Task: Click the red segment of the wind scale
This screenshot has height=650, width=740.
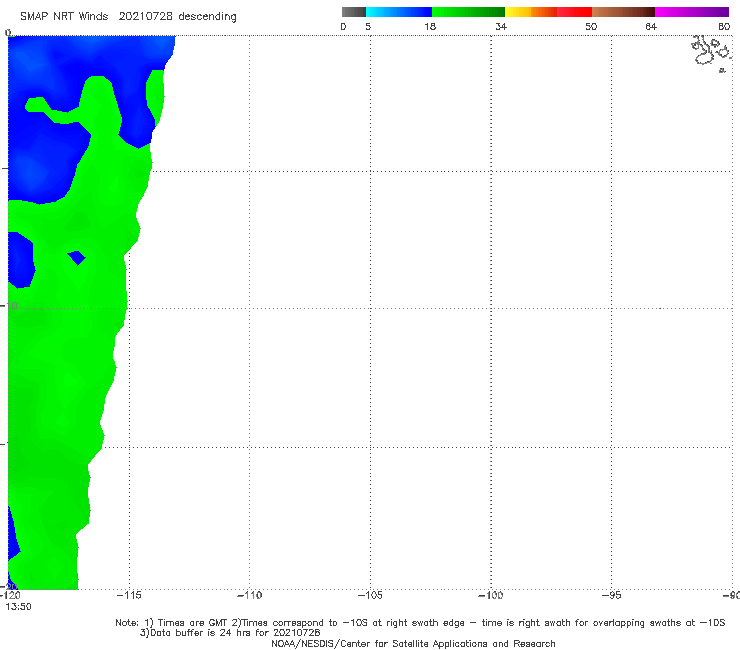Action: pos(574,12)
